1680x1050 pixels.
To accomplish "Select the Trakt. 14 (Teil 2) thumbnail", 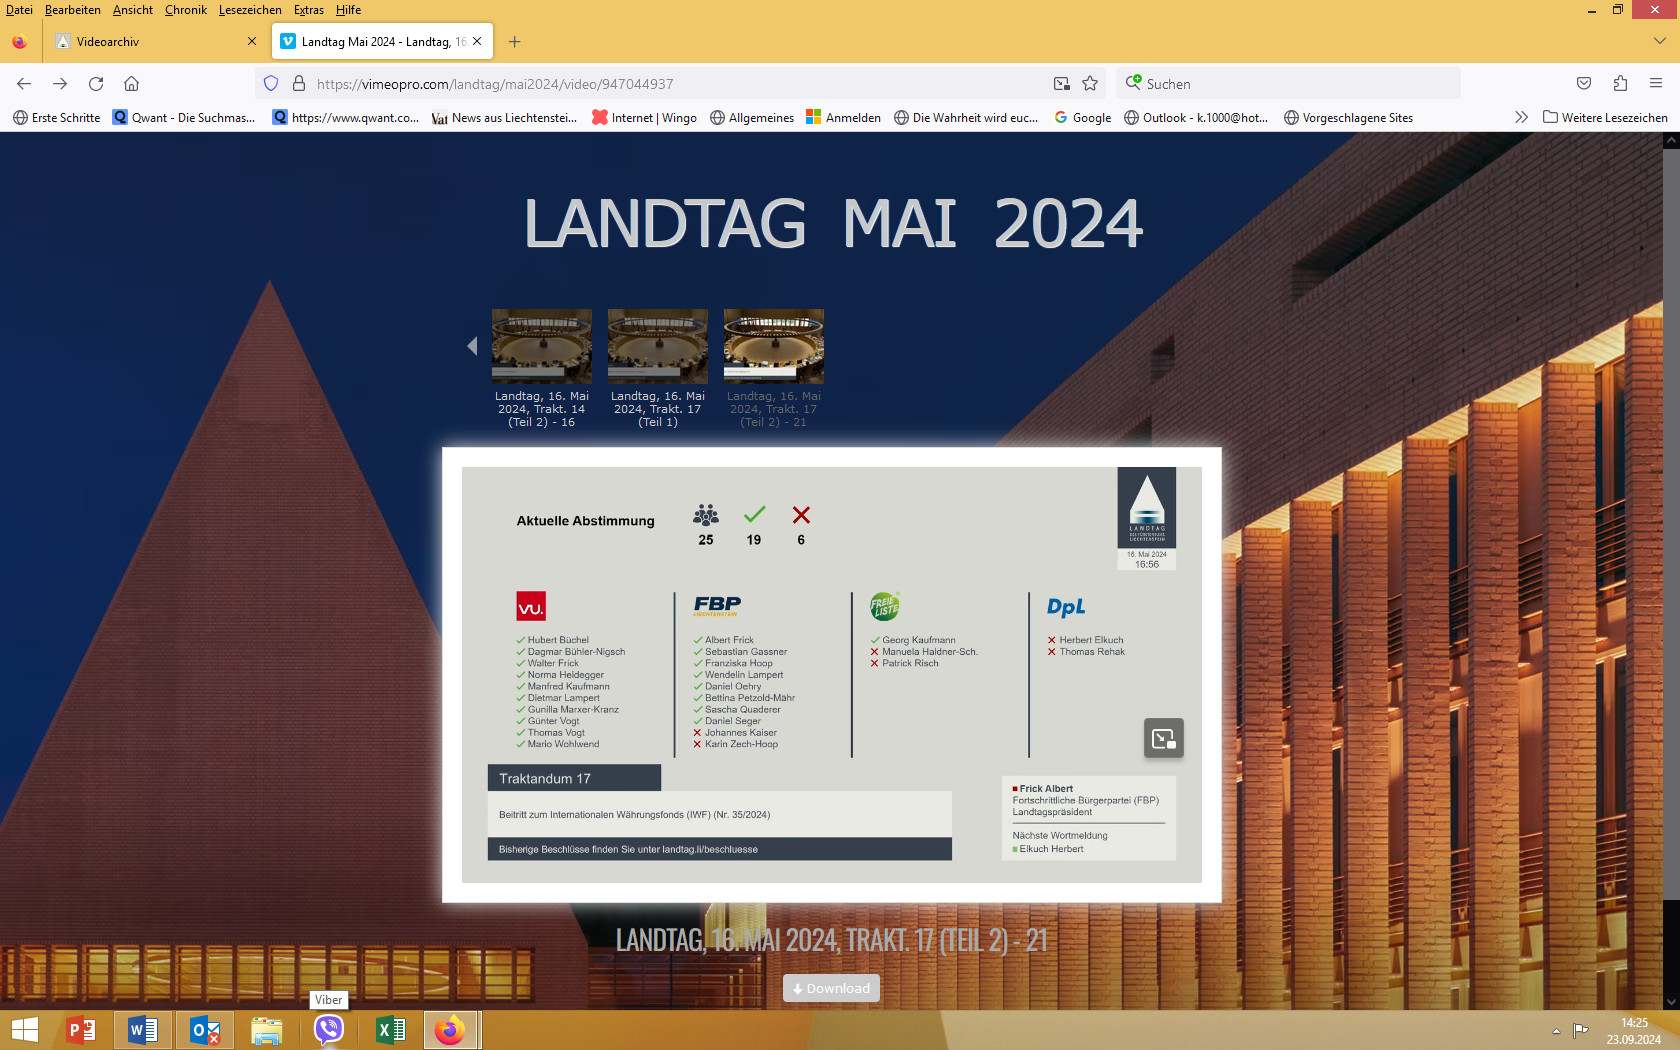I will [541, 347].
